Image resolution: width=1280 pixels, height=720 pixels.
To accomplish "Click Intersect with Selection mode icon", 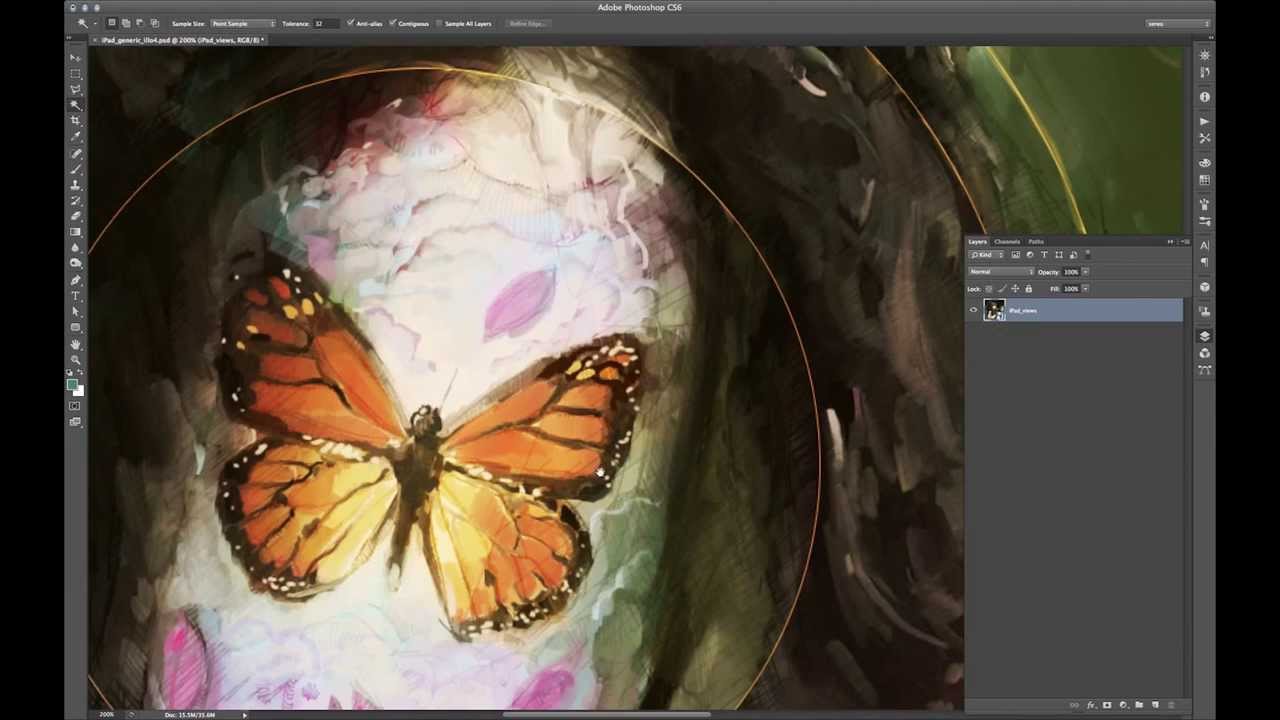I will coord(154,23).
